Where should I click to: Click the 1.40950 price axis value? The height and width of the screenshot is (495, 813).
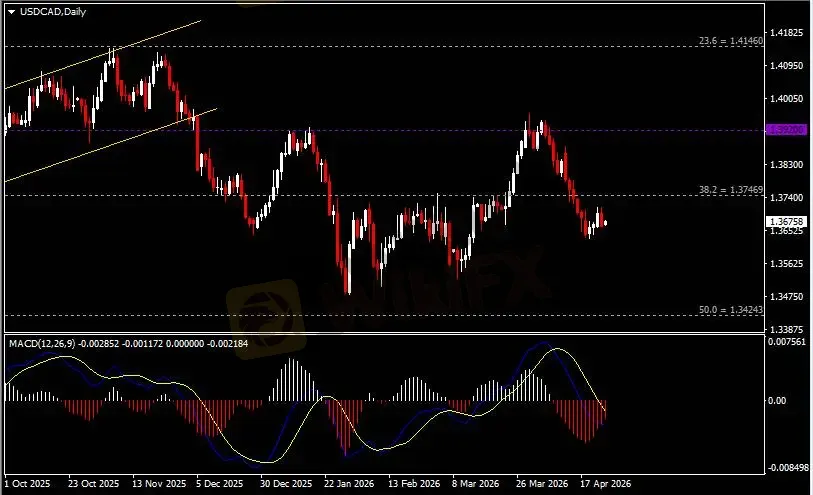[787, 66]
